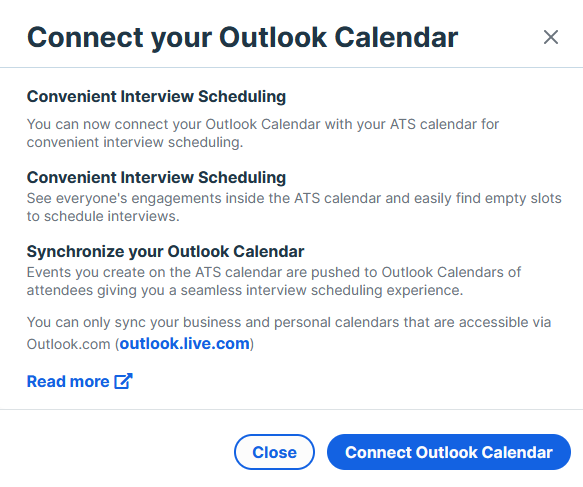583x487 pixels.
Task: Click the line starting 'You can now connect'
Action: point(263,124)
